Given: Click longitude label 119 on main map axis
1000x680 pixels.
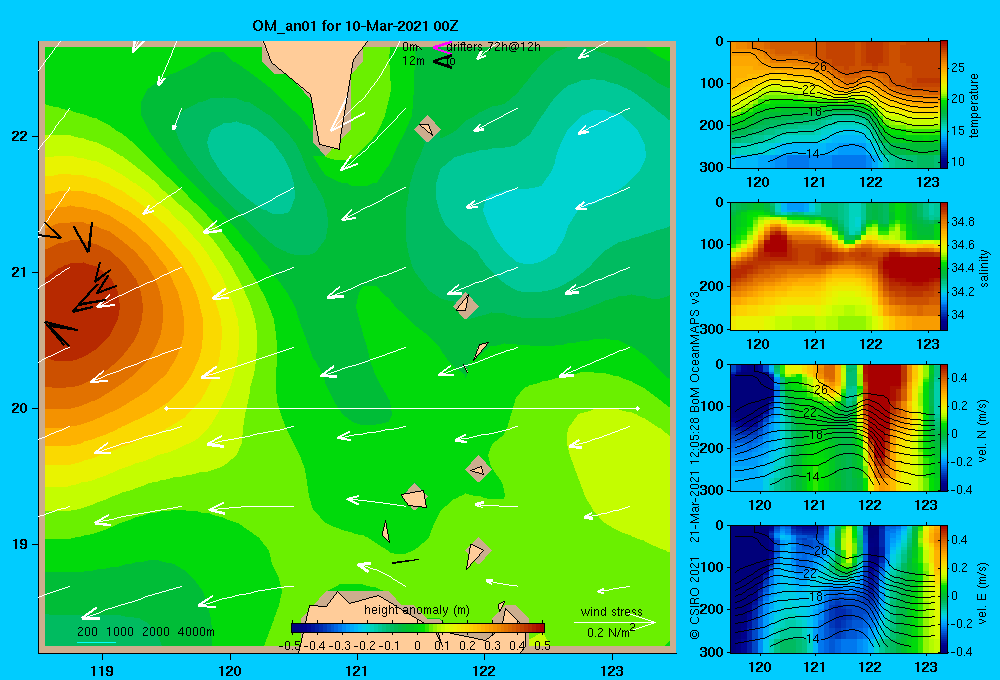Looking at the screenshot, I should (102, 671).
